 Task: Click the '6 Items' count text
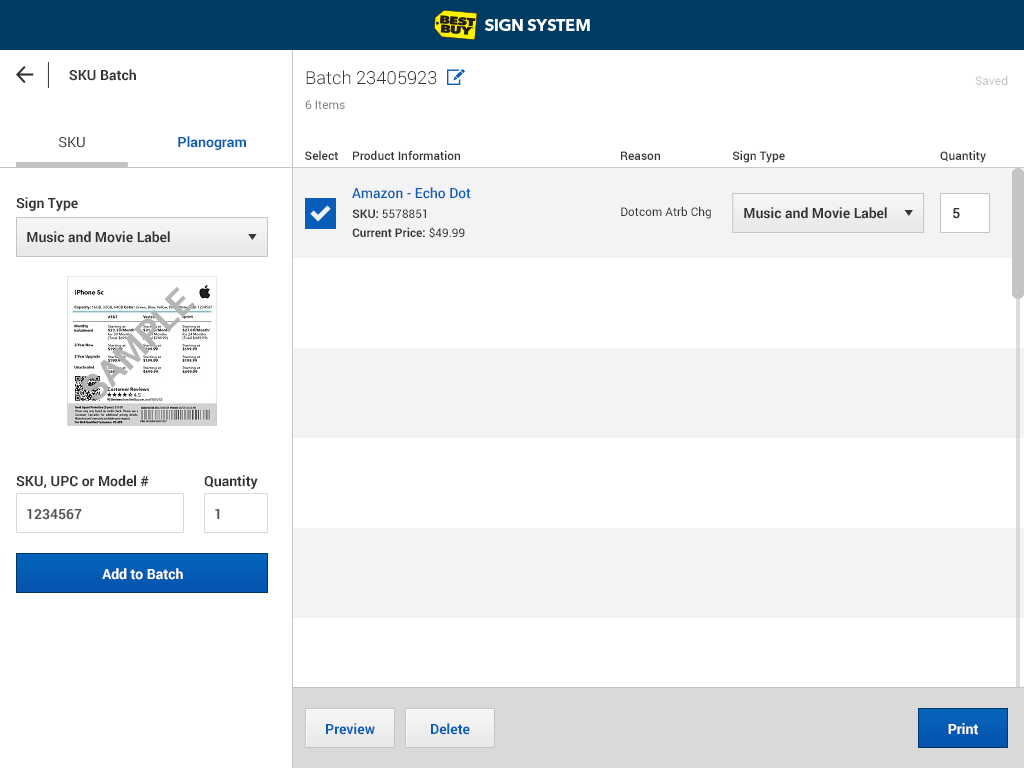click(x=325, y=104)
